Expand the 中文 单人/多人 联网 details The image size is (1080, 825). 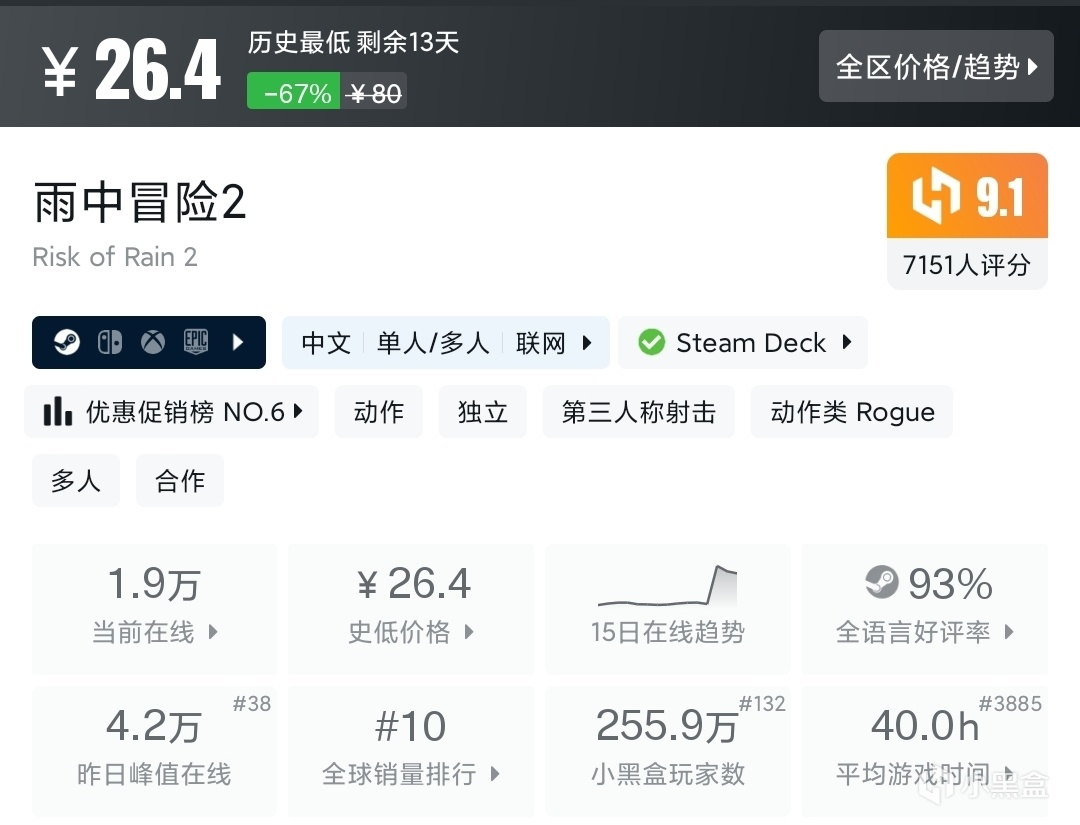click(446, 343)
